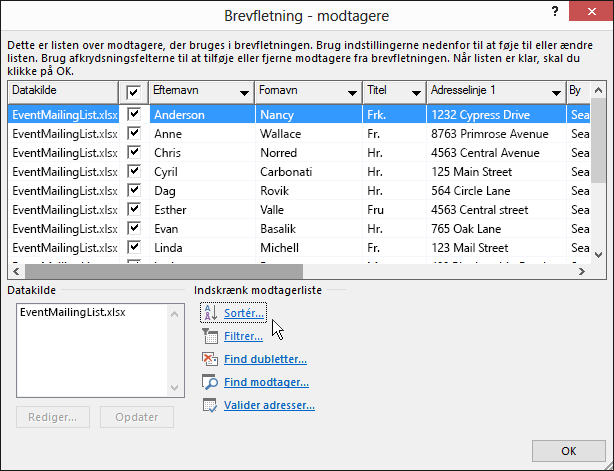Click the horizontal scrollbar left arrow
This screenshot has height=471, width=614.
pyautogui.click(x=16, y=271)
